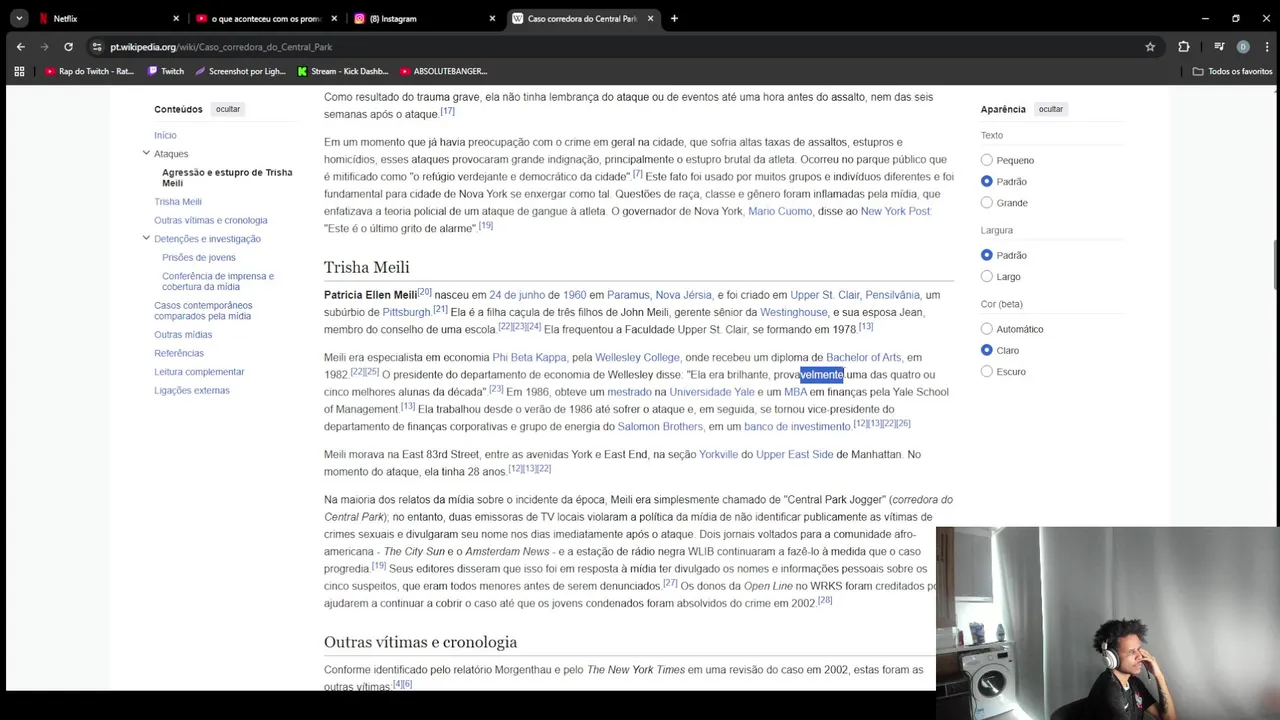The image size is (1280, 720).
Task: Open the extensions puzzle icon
Action: 1184,47
